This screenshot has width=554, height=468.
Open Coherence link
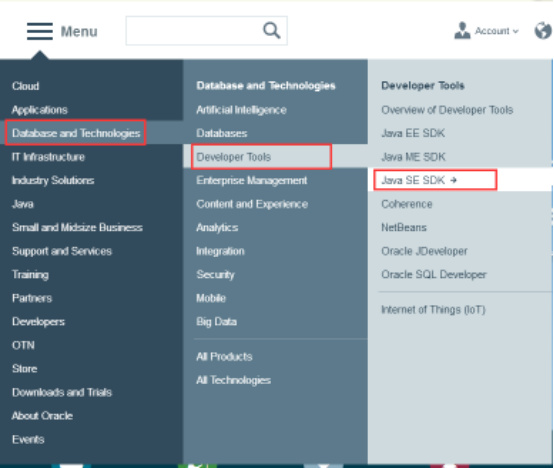[x=407, y=204]
